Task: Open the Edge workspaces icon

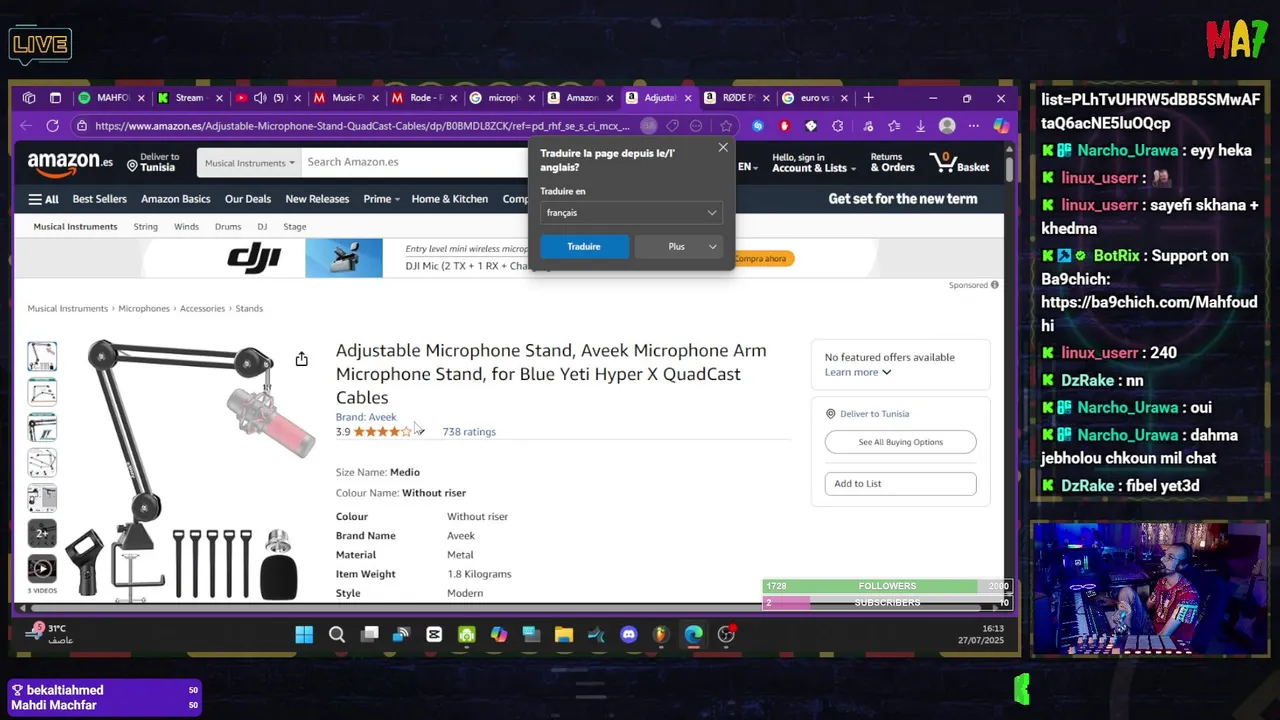Action: (29, 98)
